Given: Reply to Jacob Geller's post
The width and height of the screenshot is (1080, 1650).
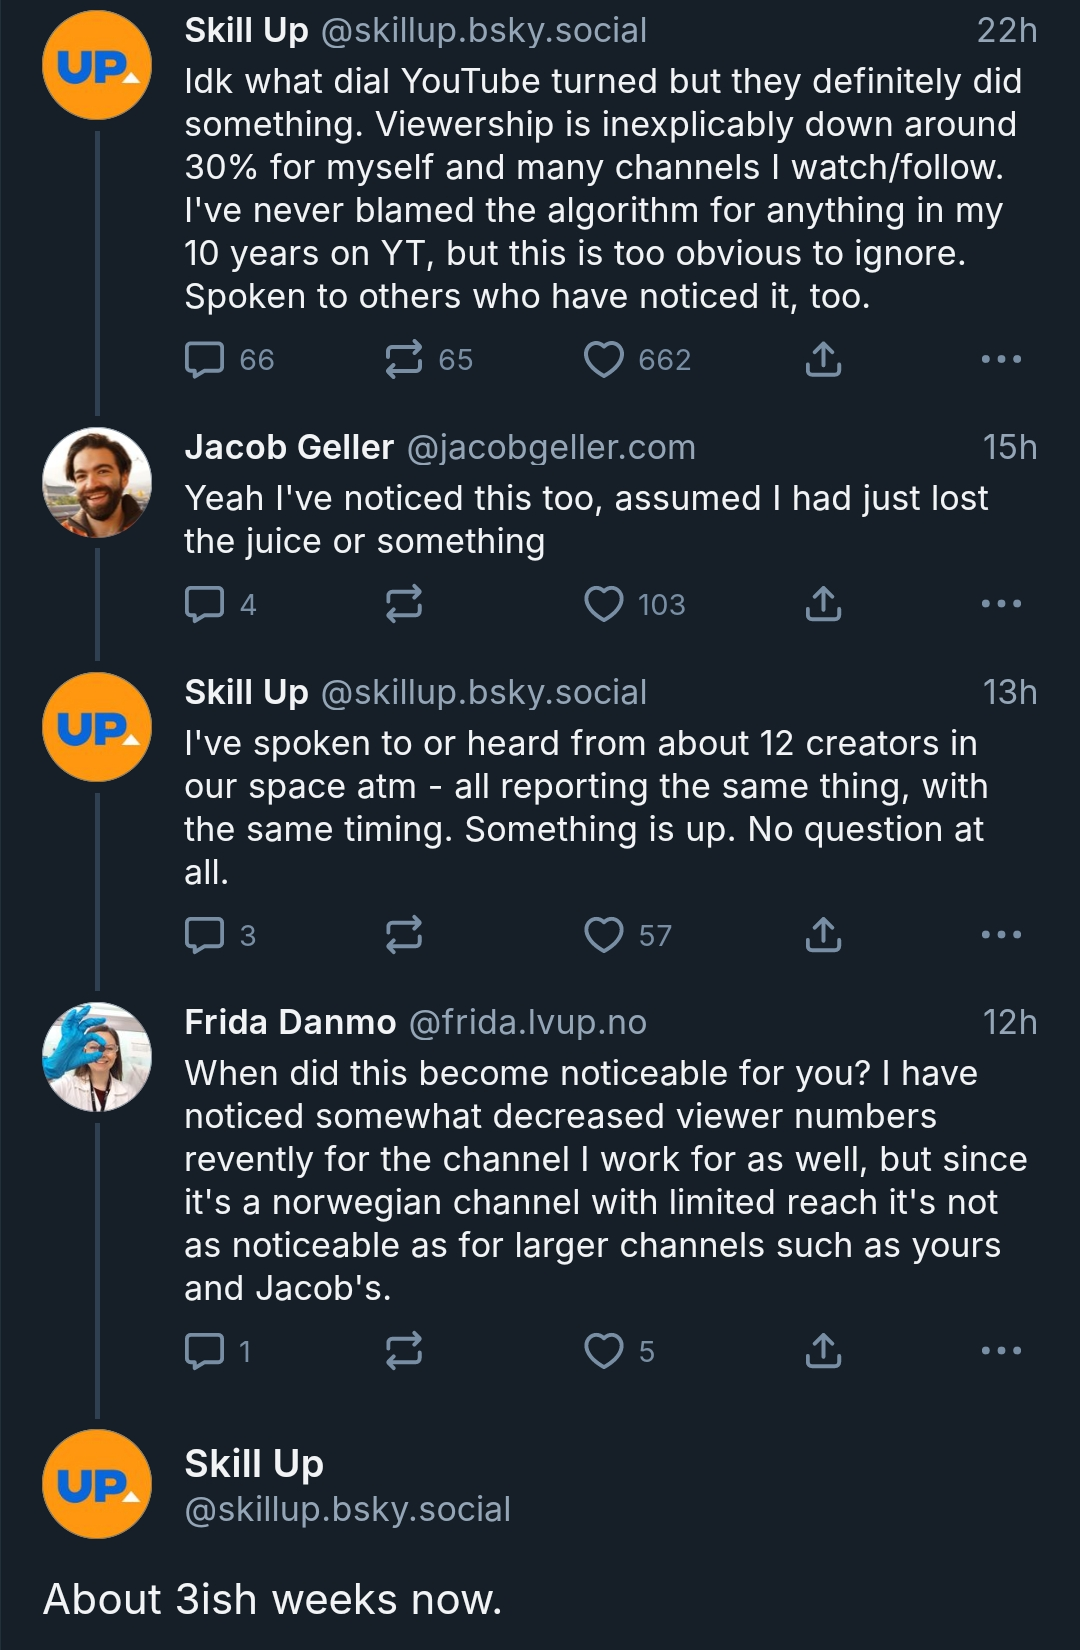Looking at the screenshot, I should [205, 604].
